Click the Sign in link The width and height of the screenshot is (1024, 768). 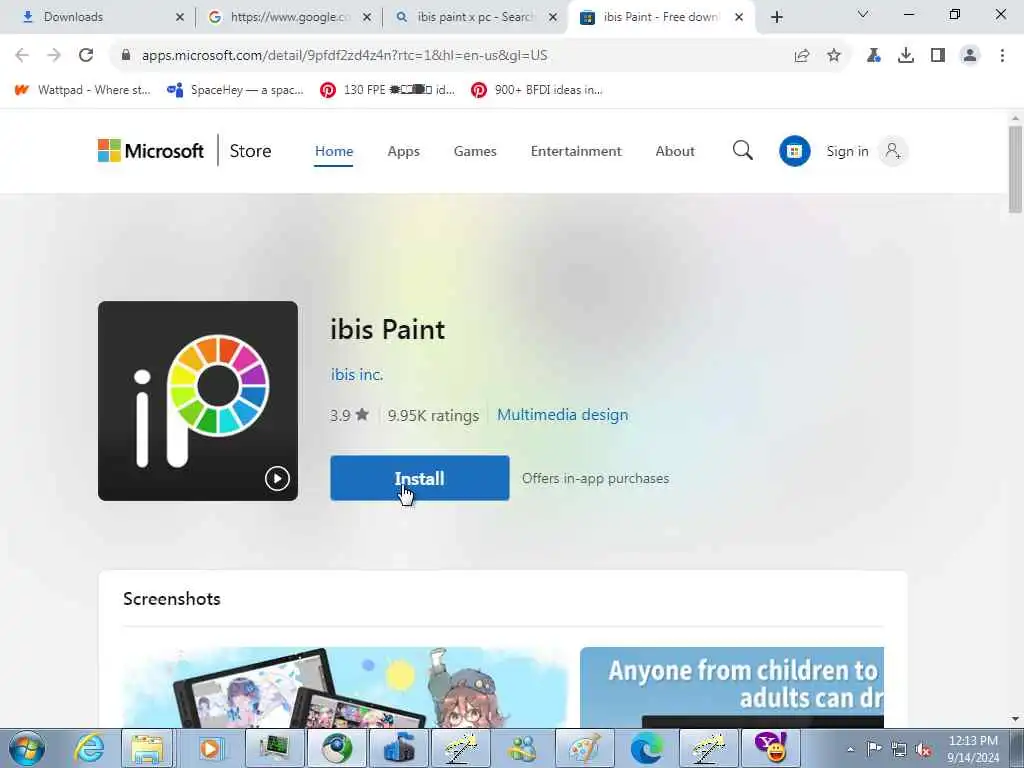(847, 151)
